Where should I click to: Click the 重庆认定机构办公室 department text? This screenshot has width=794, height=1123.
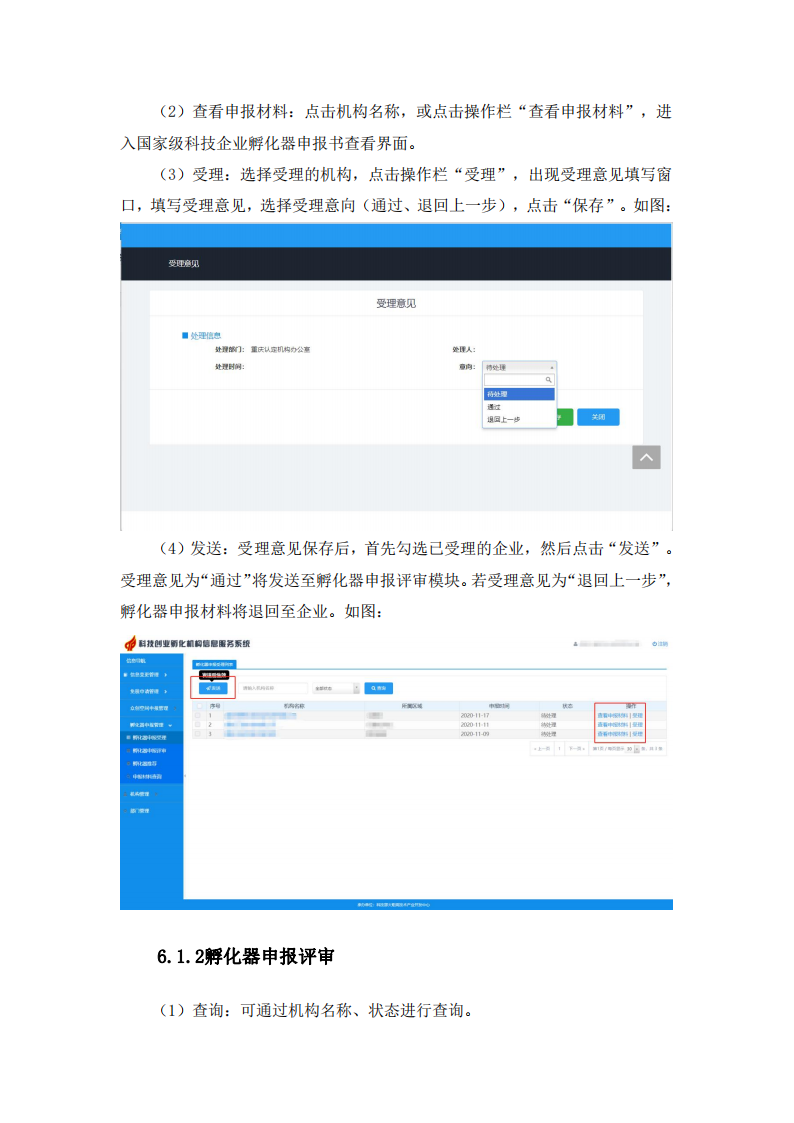[281, 350]
